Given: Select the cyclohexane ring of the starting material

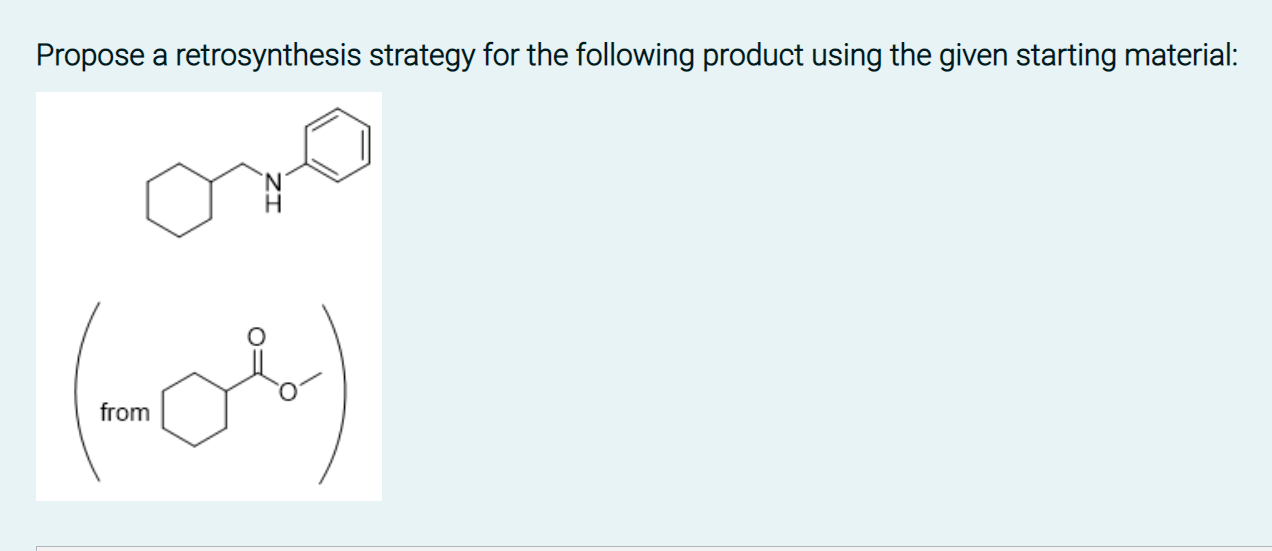Looking at the screenshot, I should (x=197, y=411).
